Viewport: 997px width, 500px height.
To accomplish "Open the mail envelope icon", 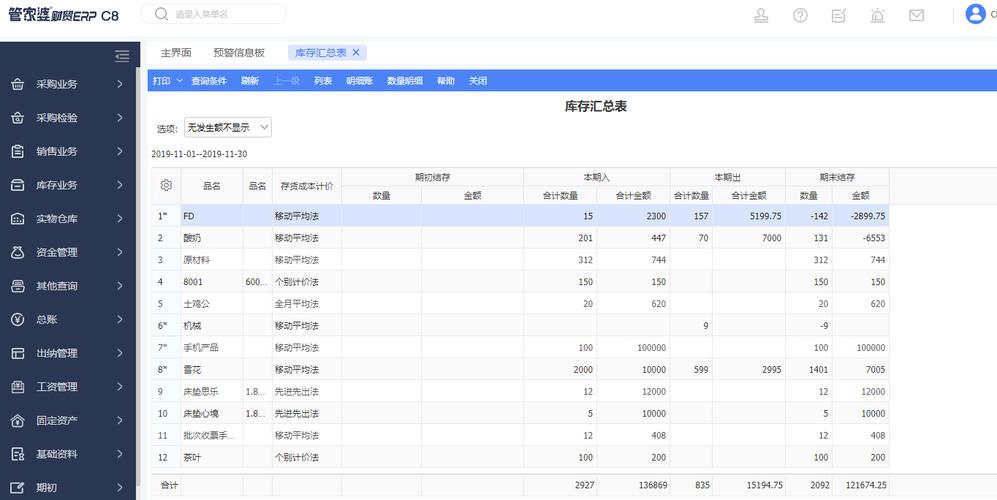I will point(916,15).
